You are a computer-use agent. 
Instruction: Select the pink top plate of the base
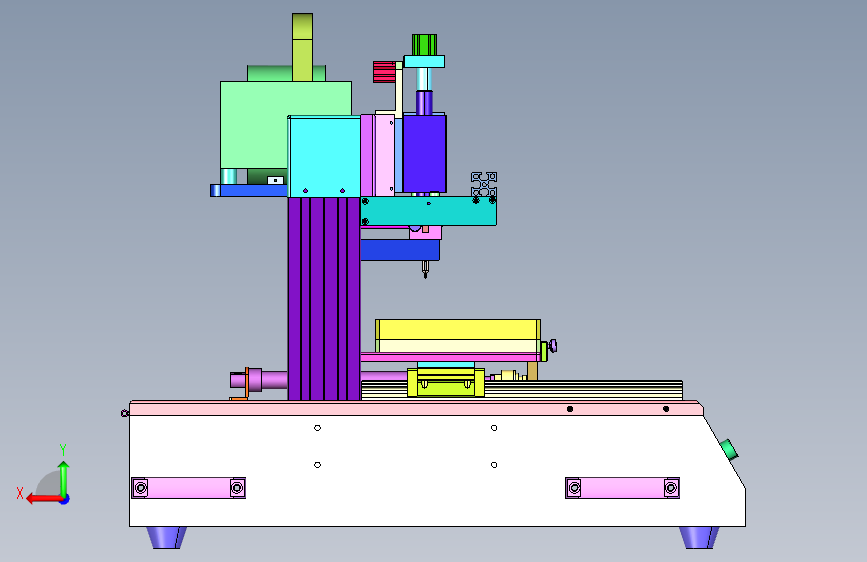[416, 409]
